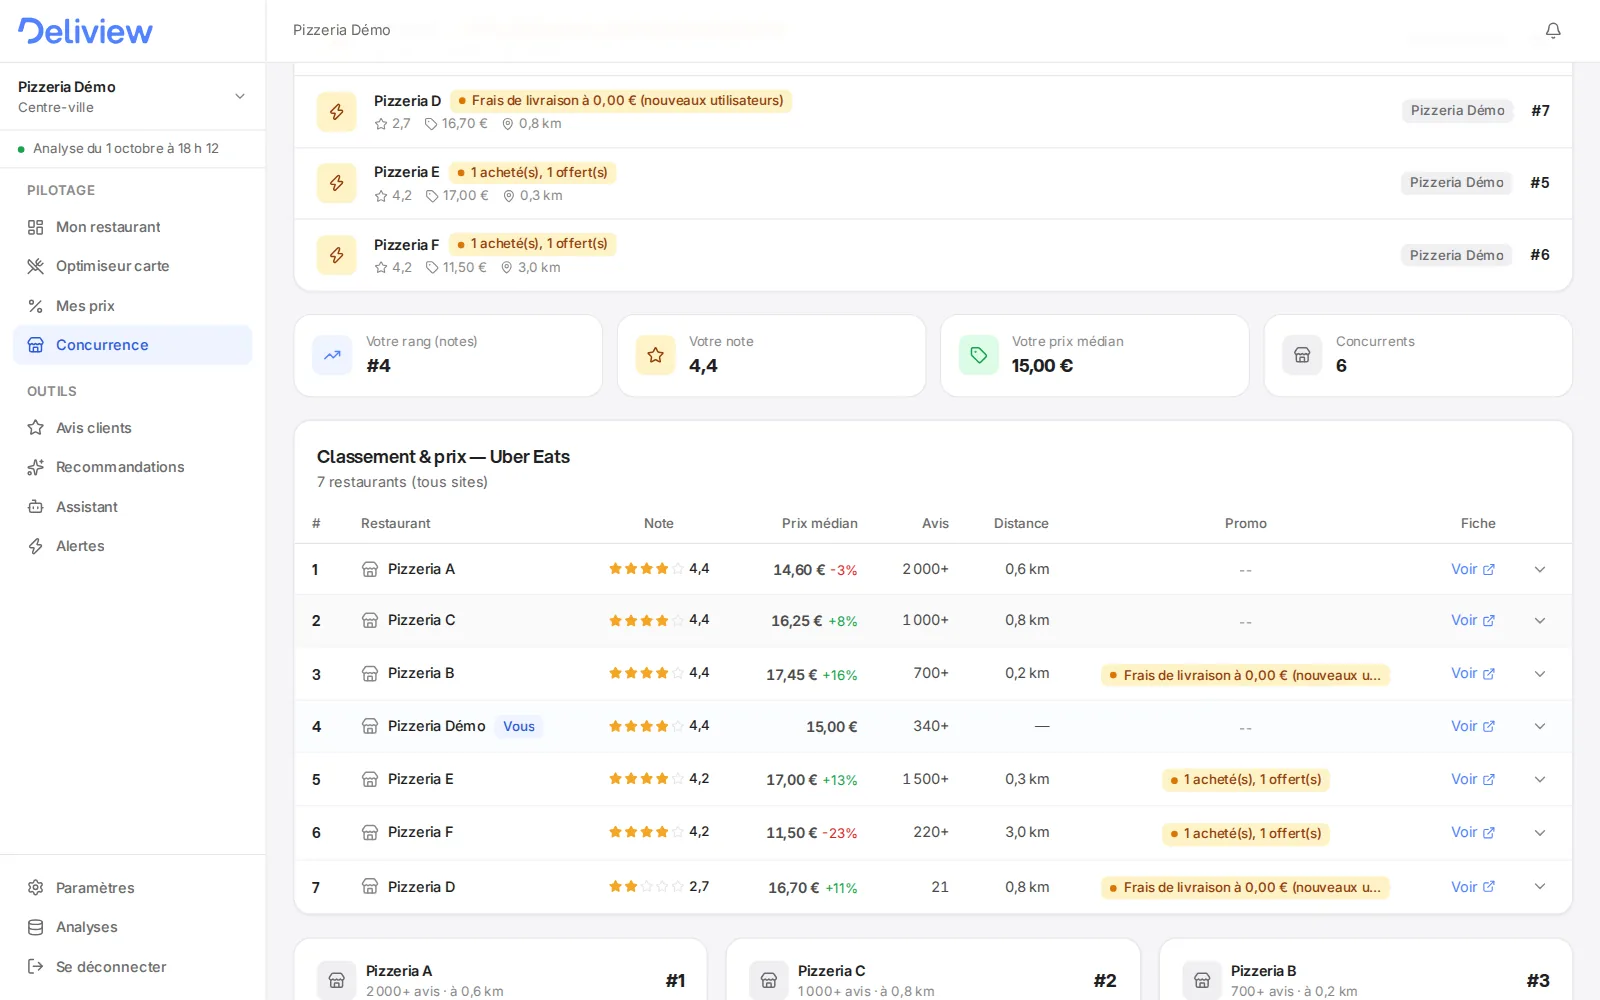
Task: Click the star icon beside Votre note
Action: pos(656,355)
